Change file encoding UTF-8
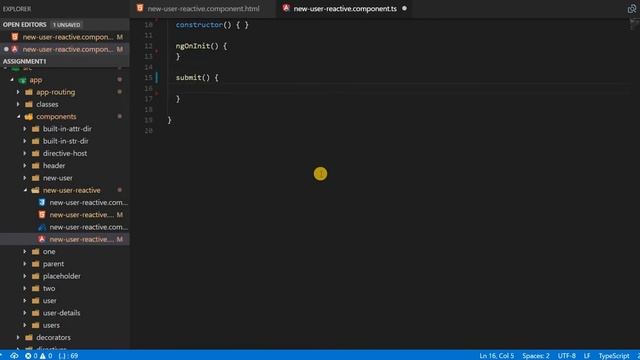640x360 pixels. [x=567, y=356]
